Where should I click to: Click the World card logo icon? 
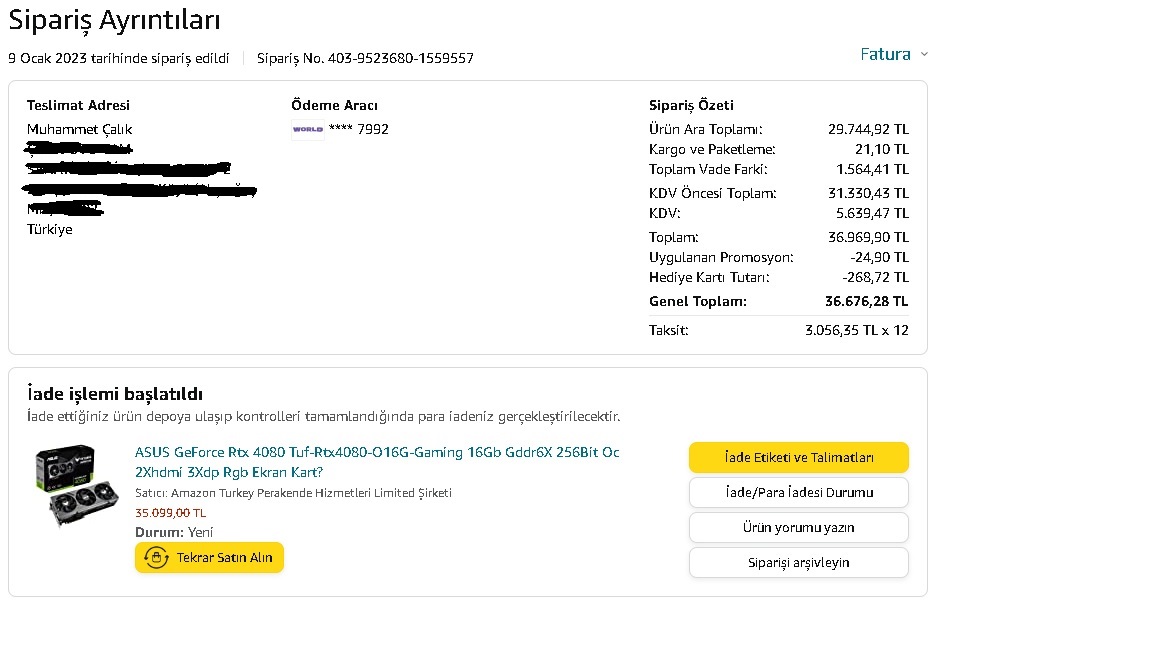pos(307,129)
